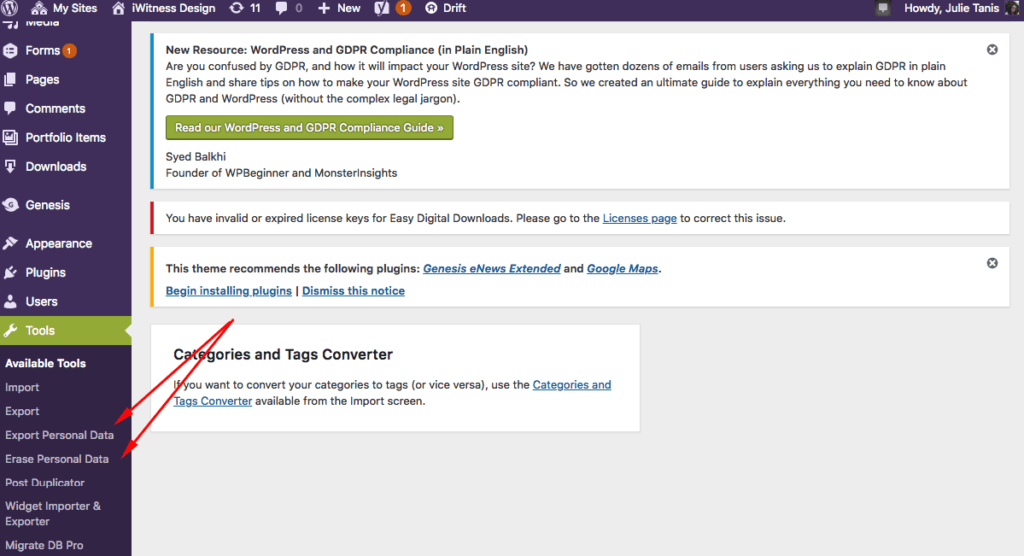Click Begin installing plugins link
The image size is (1024, 556).
click(229, 291)
